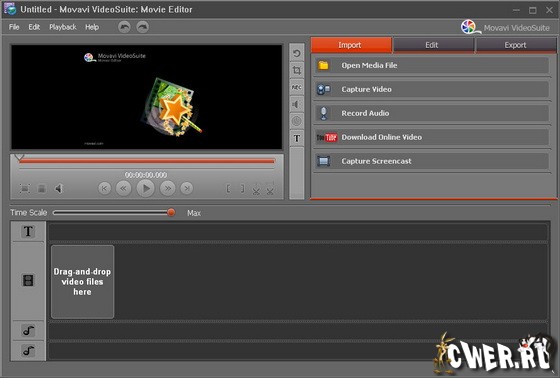The height and width of the screenshot is (378, 560).
Task: Click the video preview window
Action: pos(146,97)
